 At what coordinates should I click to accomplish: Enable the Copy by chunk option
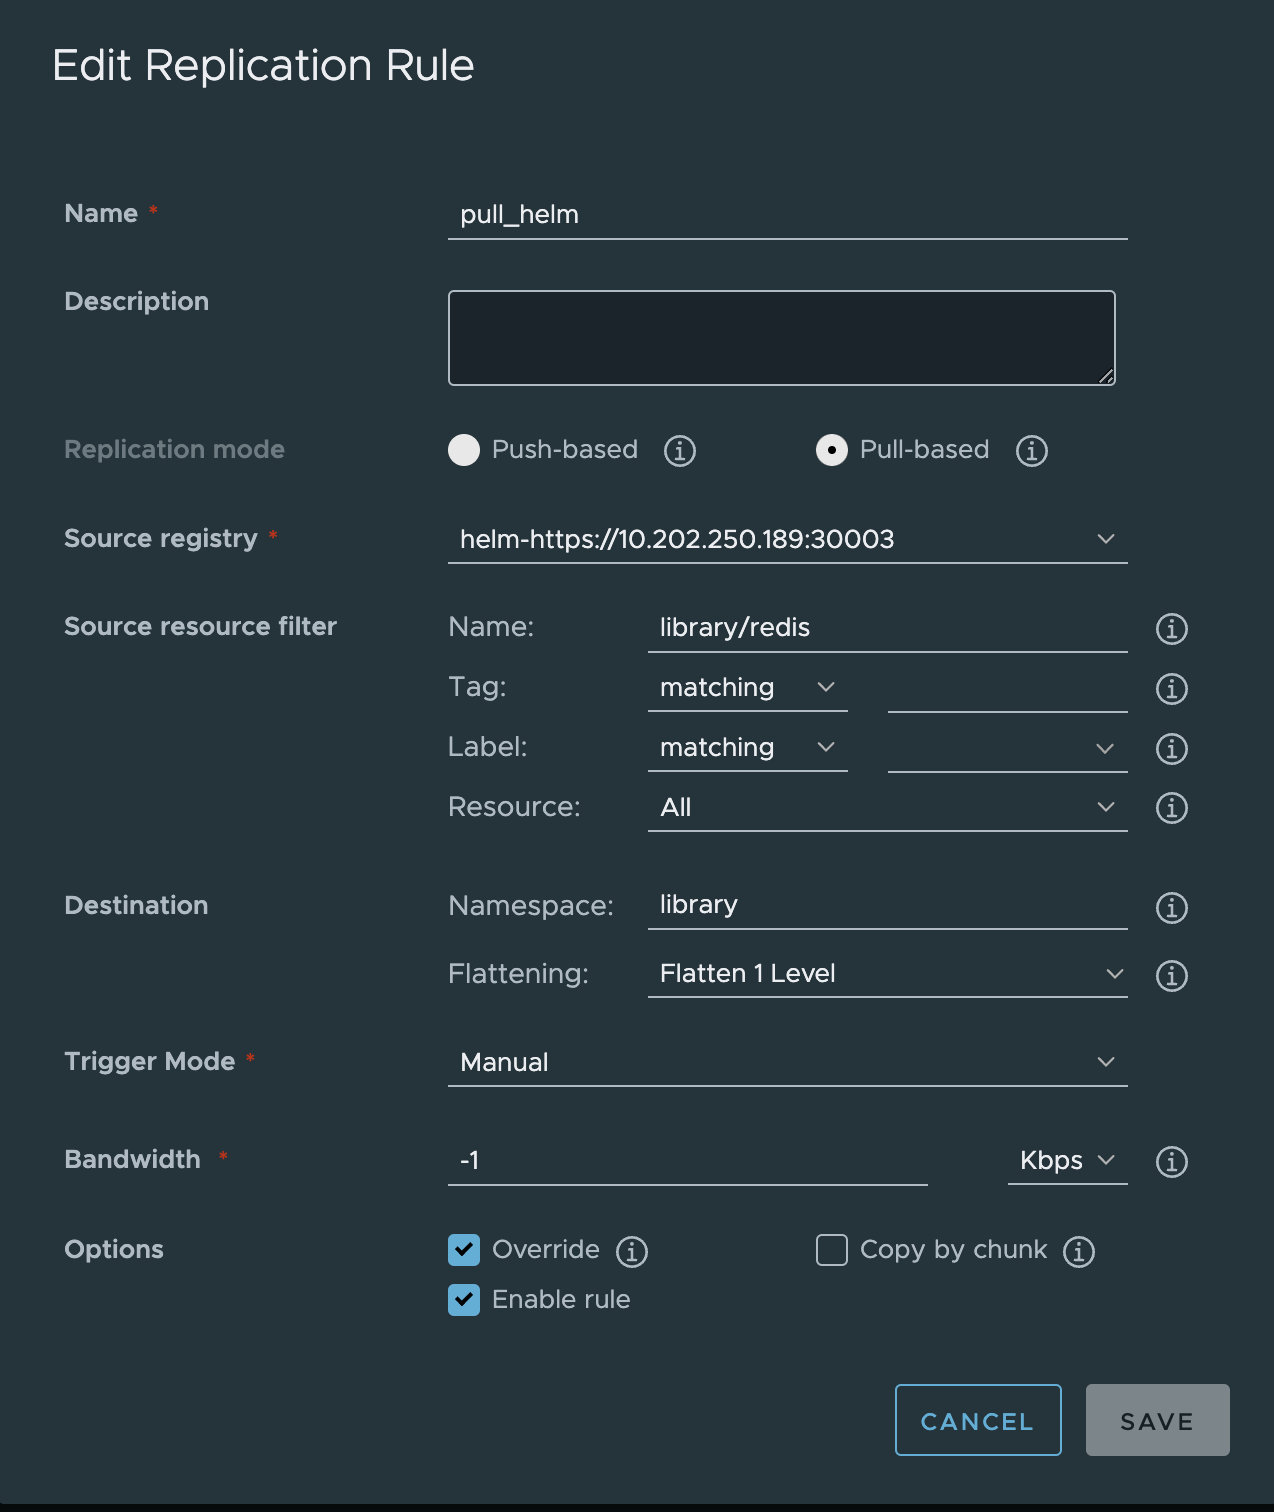click(x=831, y=1250)
